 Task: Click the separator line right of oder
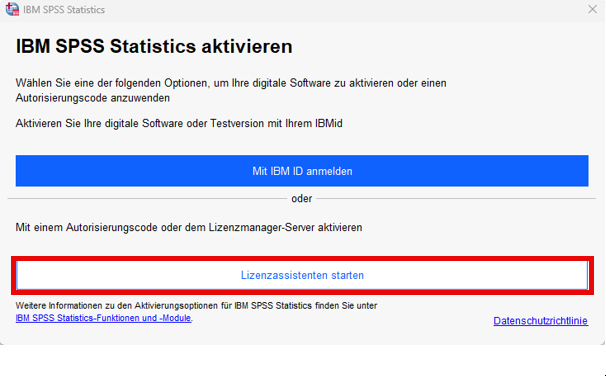coord(456,199)
